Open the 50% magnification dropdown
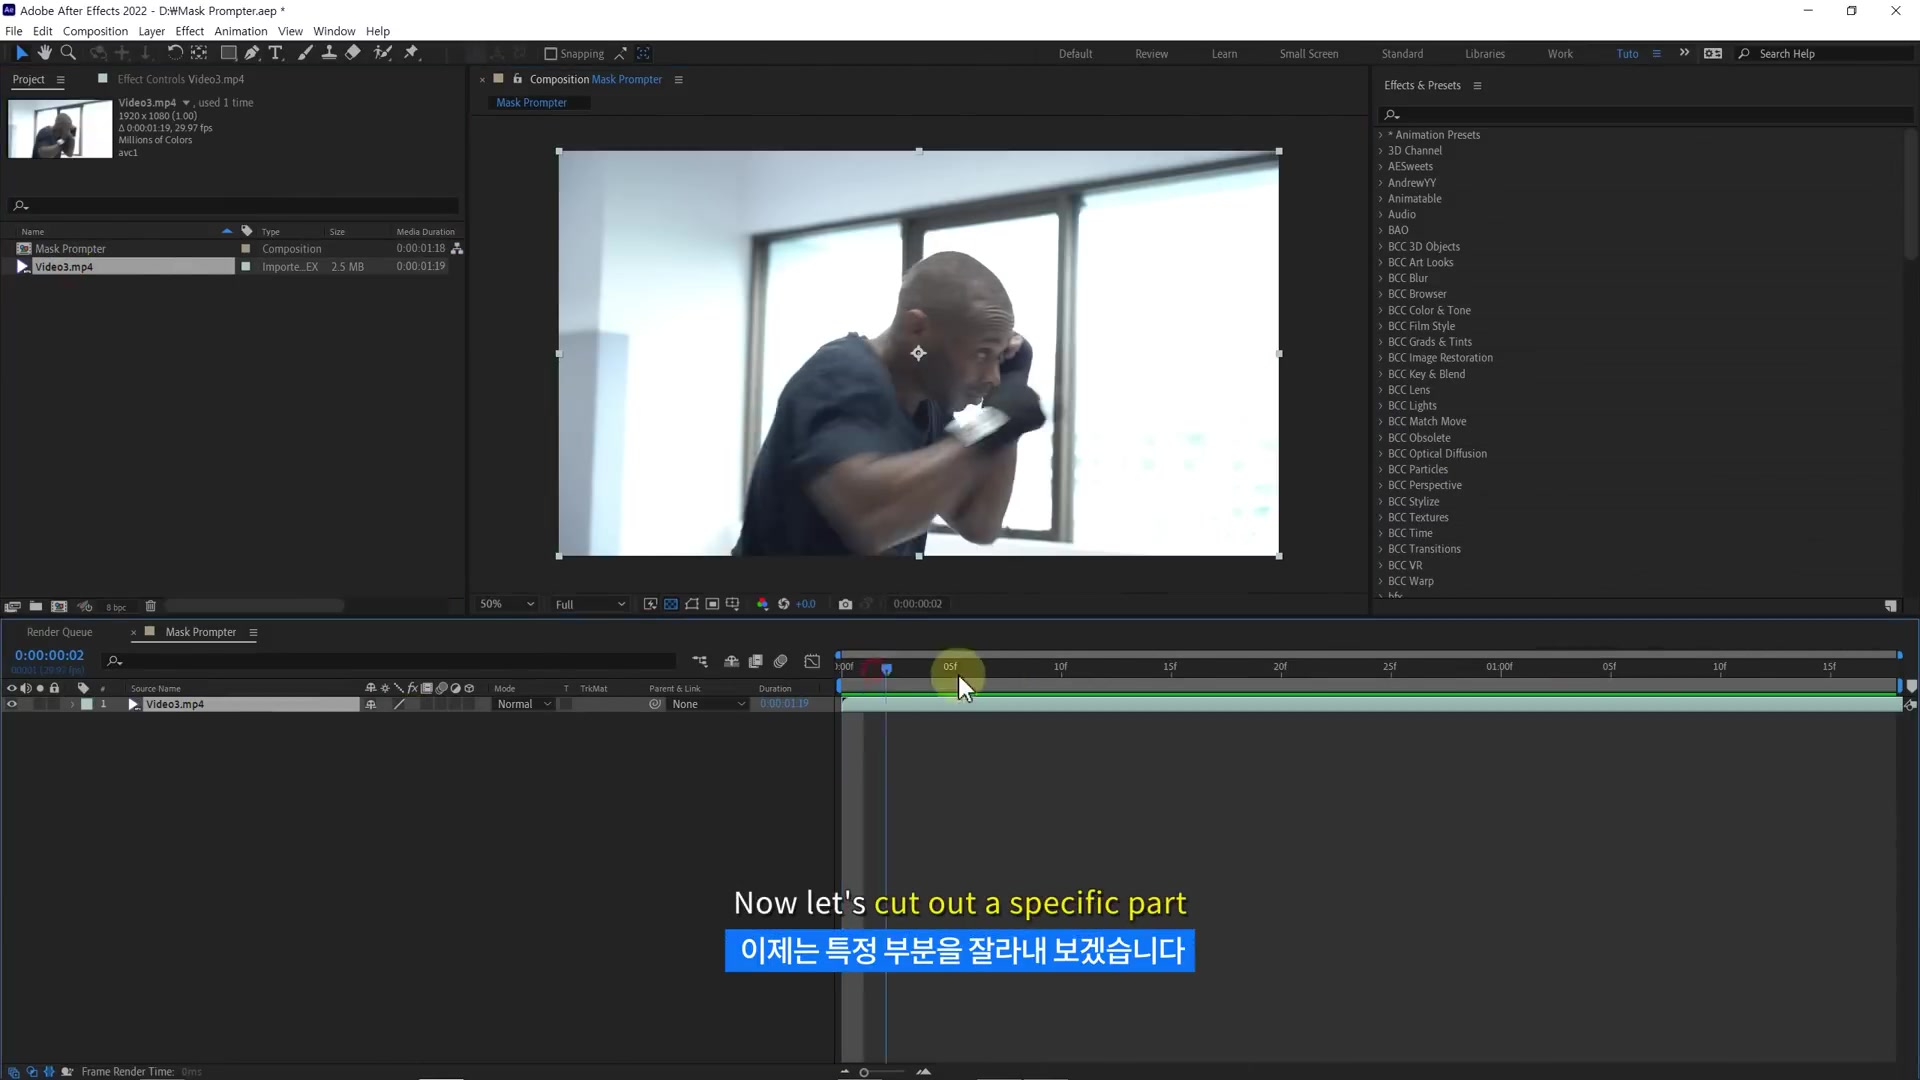The width and height of the screenshot is (1920, 1080). coord(507,604)
